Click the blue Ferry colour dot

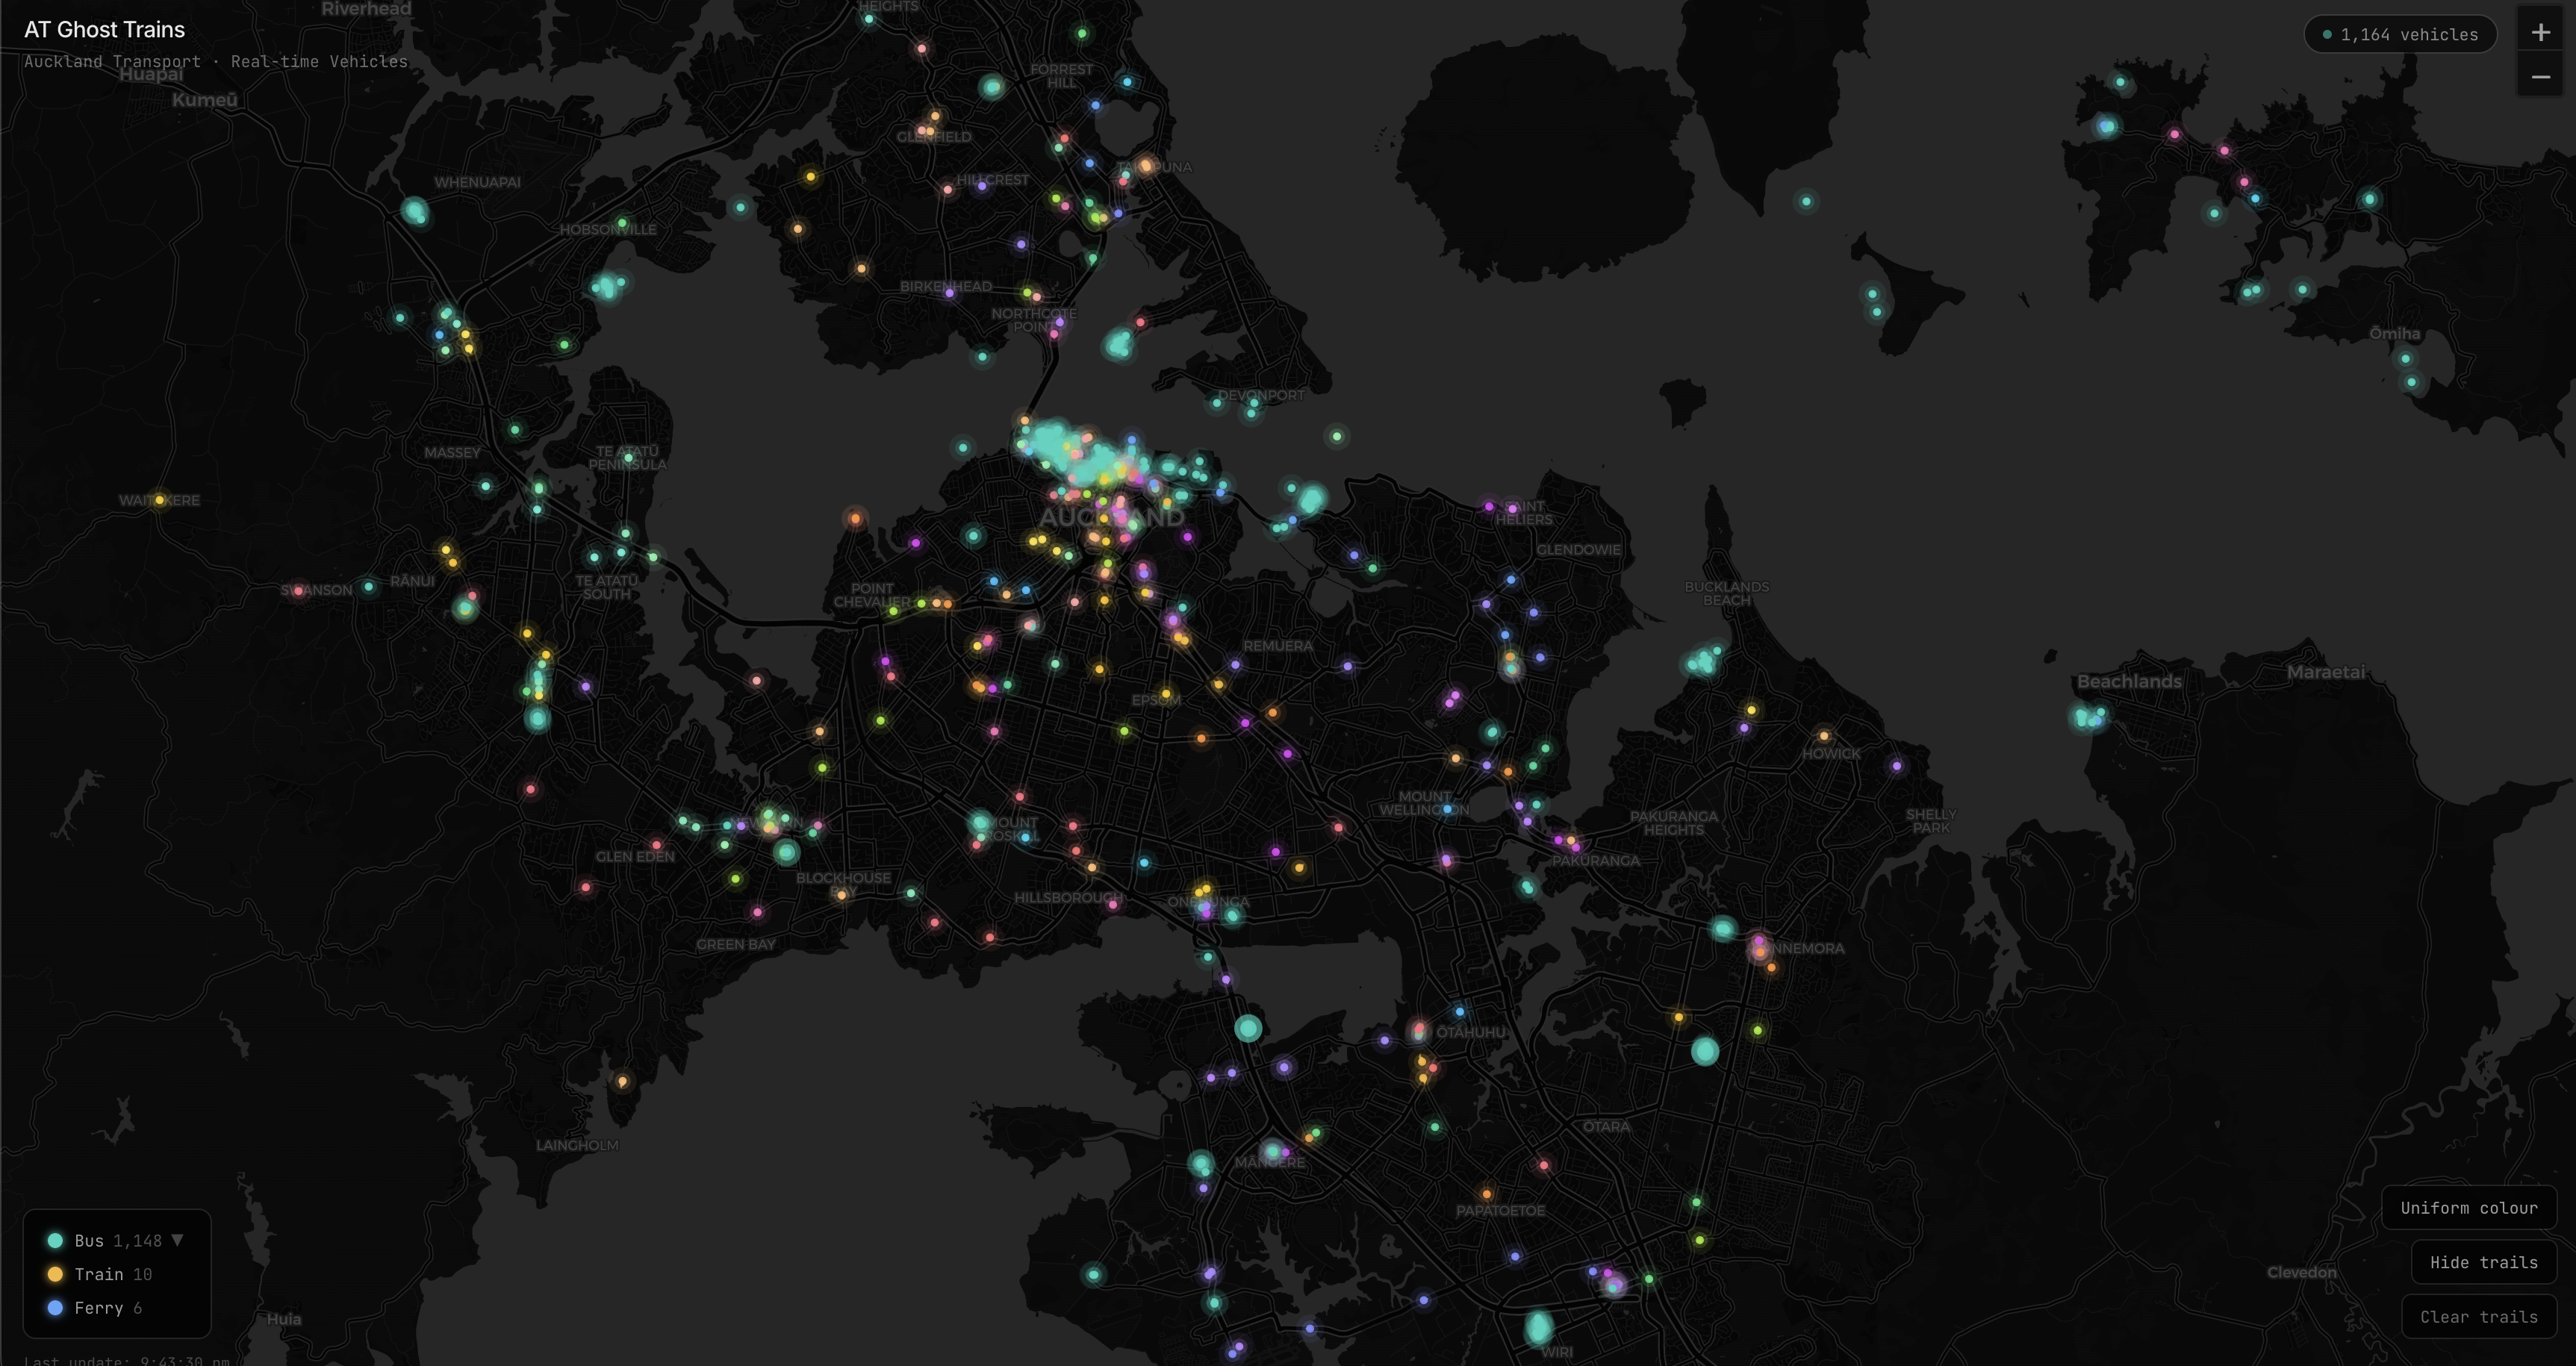tap(55, 1308)
